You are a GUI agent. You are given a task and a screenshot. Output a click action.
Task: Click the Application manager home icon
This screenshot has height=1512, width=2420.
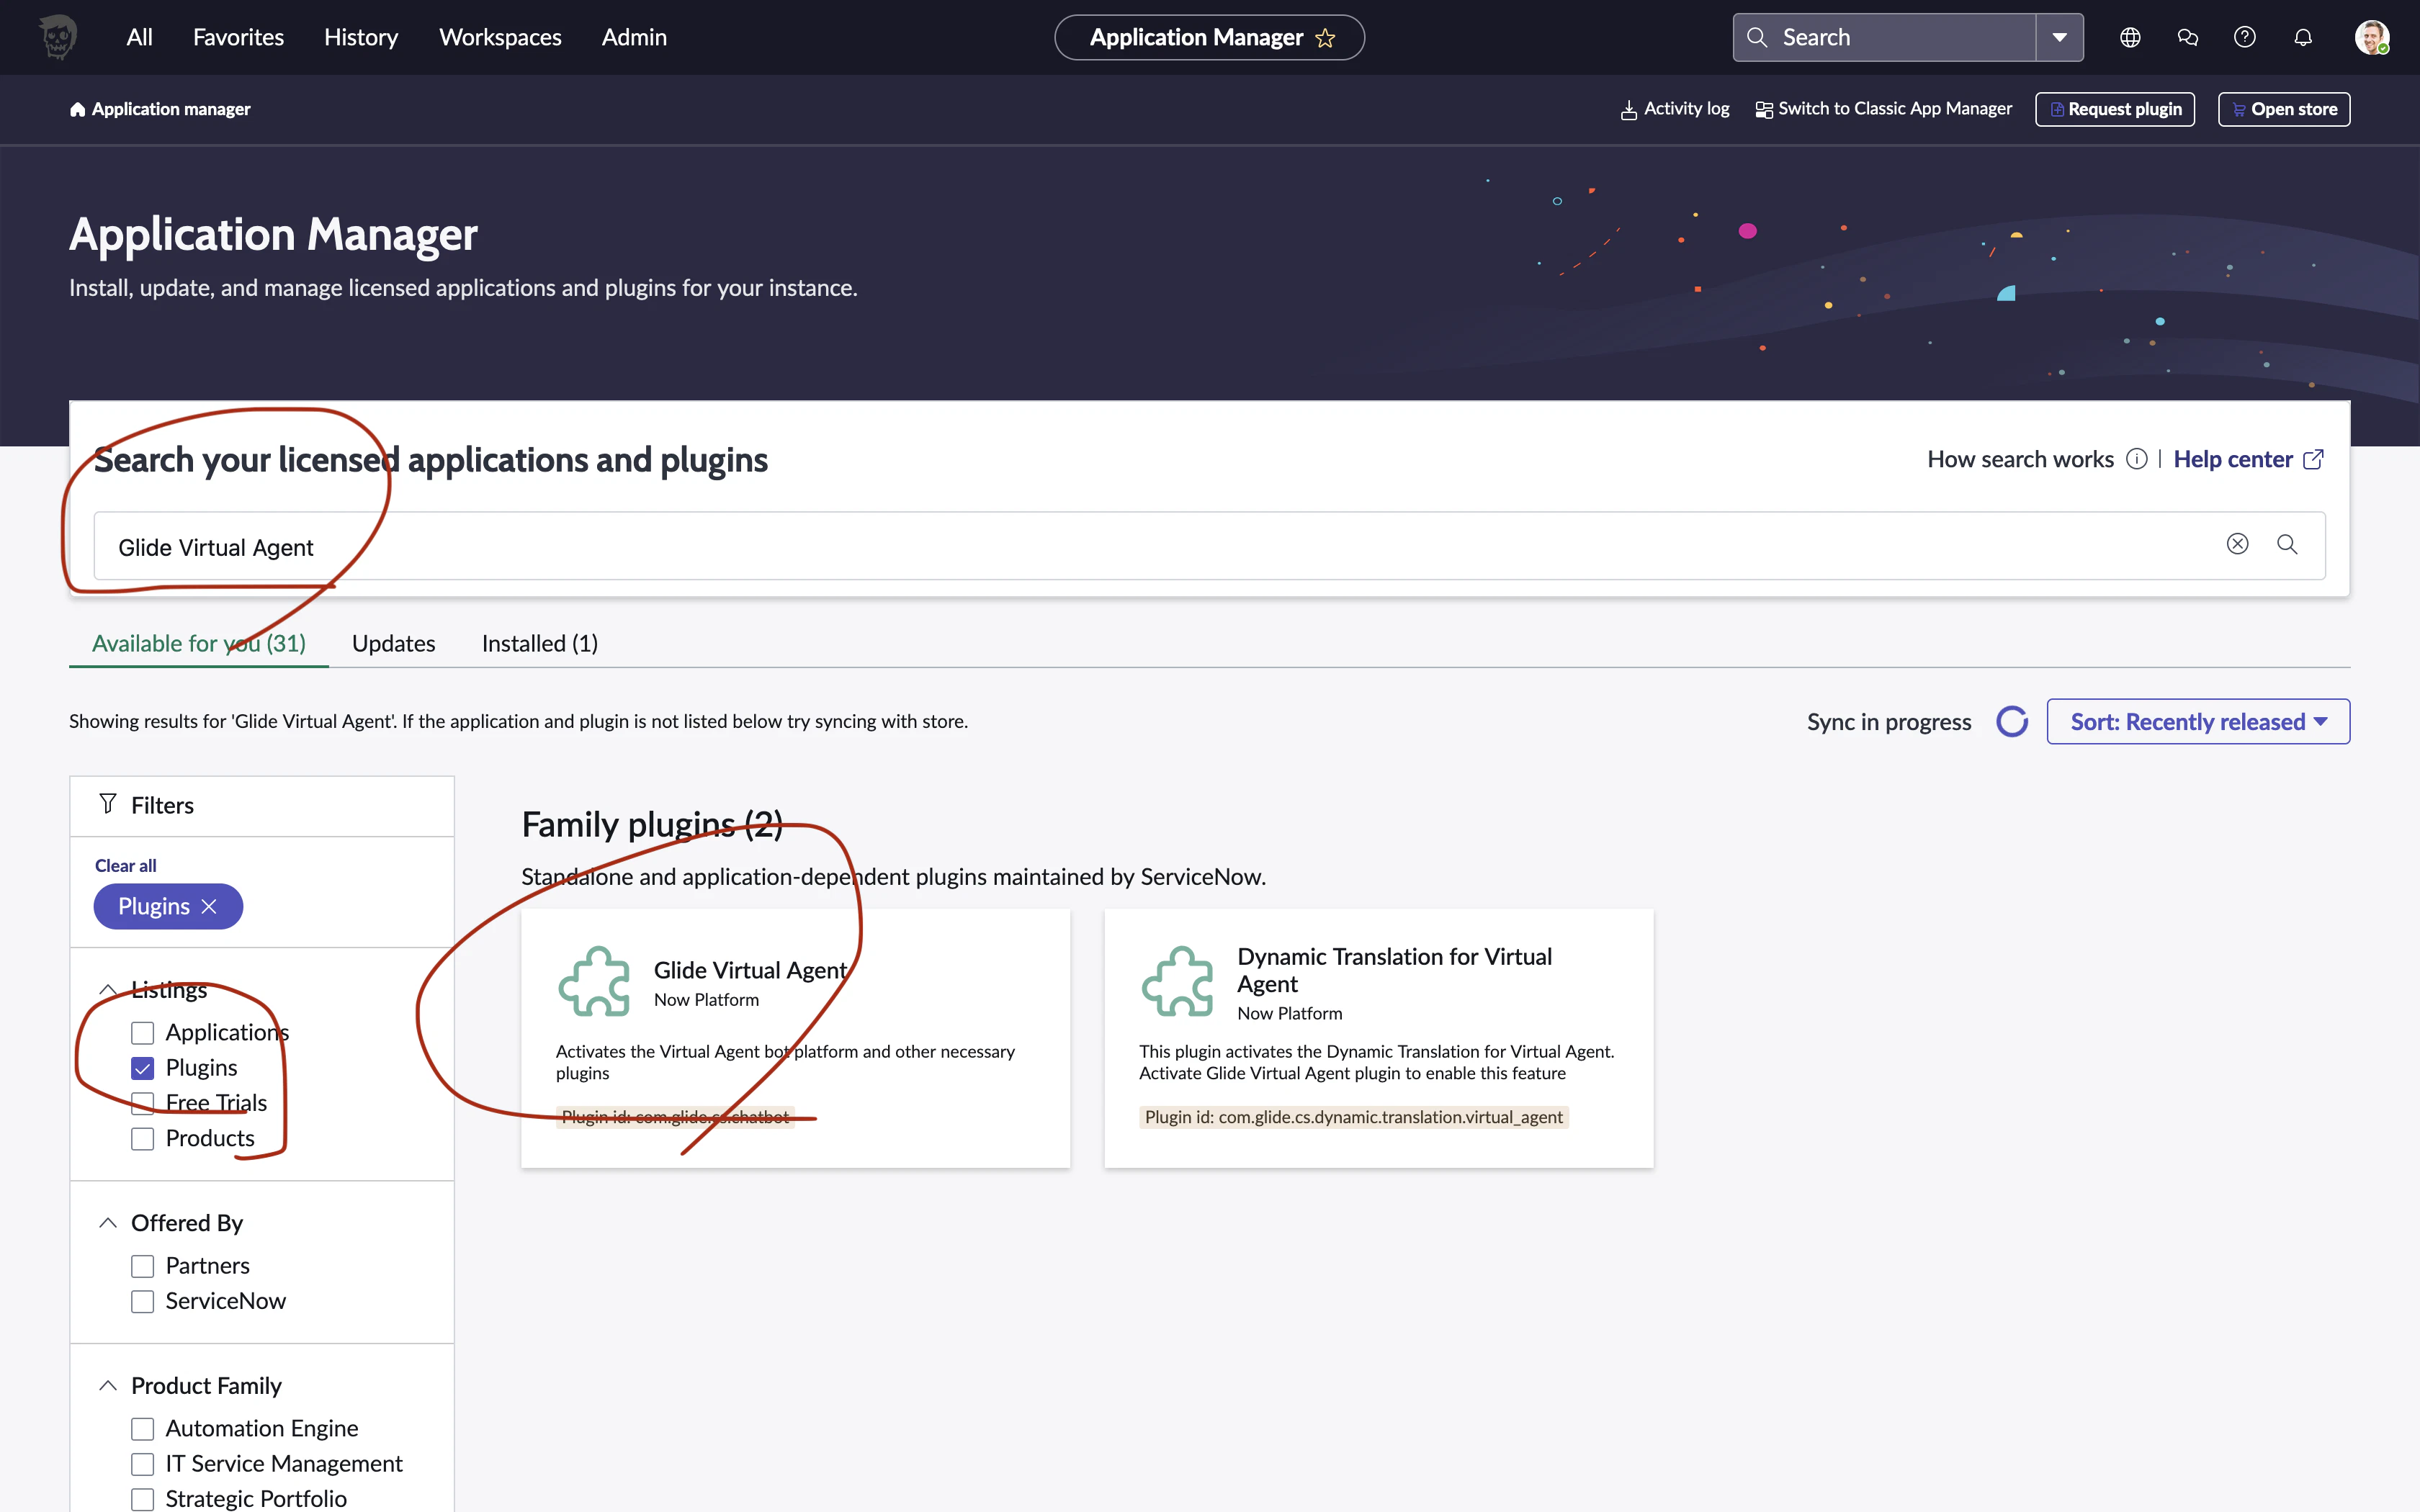(x=77, y=109)
